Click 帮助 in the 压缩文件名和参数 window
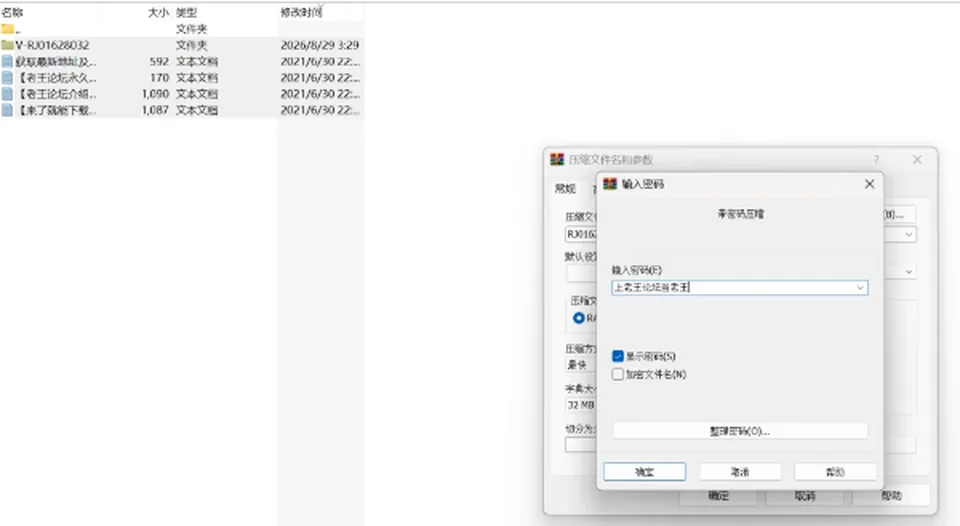Viewport: 960px width, 526px height. (x=891, y=496)
